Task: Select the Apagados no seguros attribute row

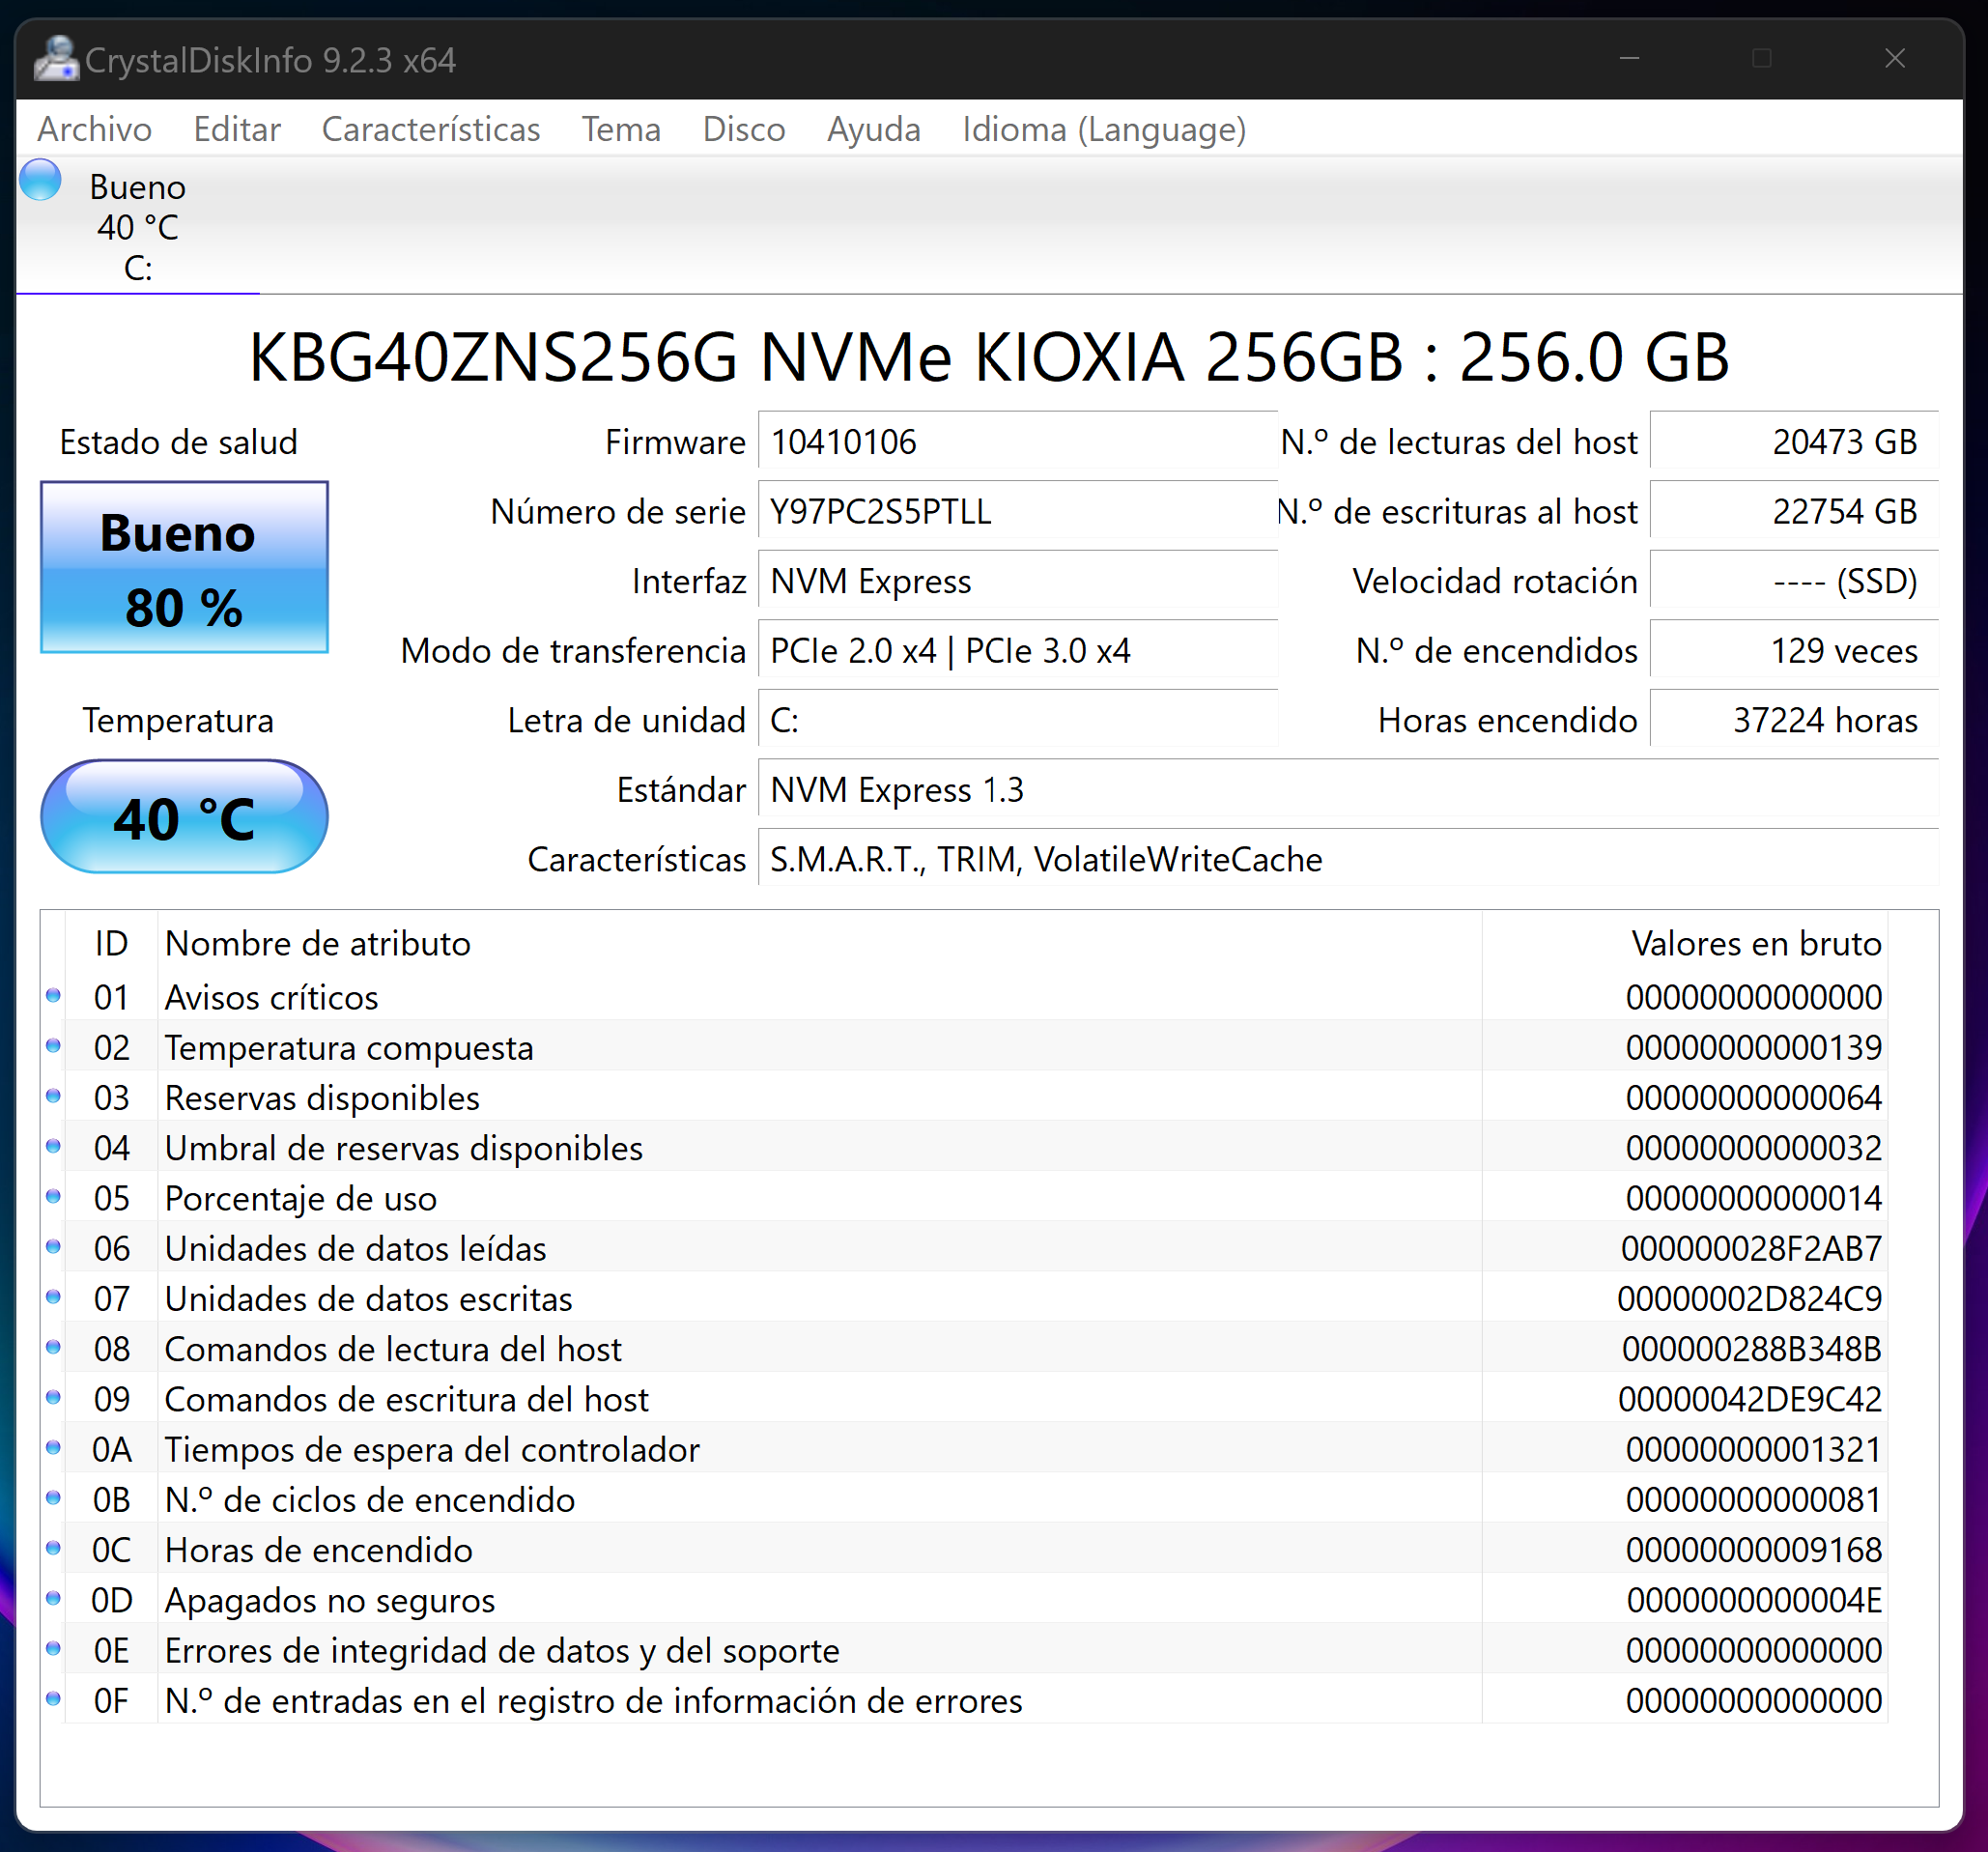Action: click(x=965, y=1600)
